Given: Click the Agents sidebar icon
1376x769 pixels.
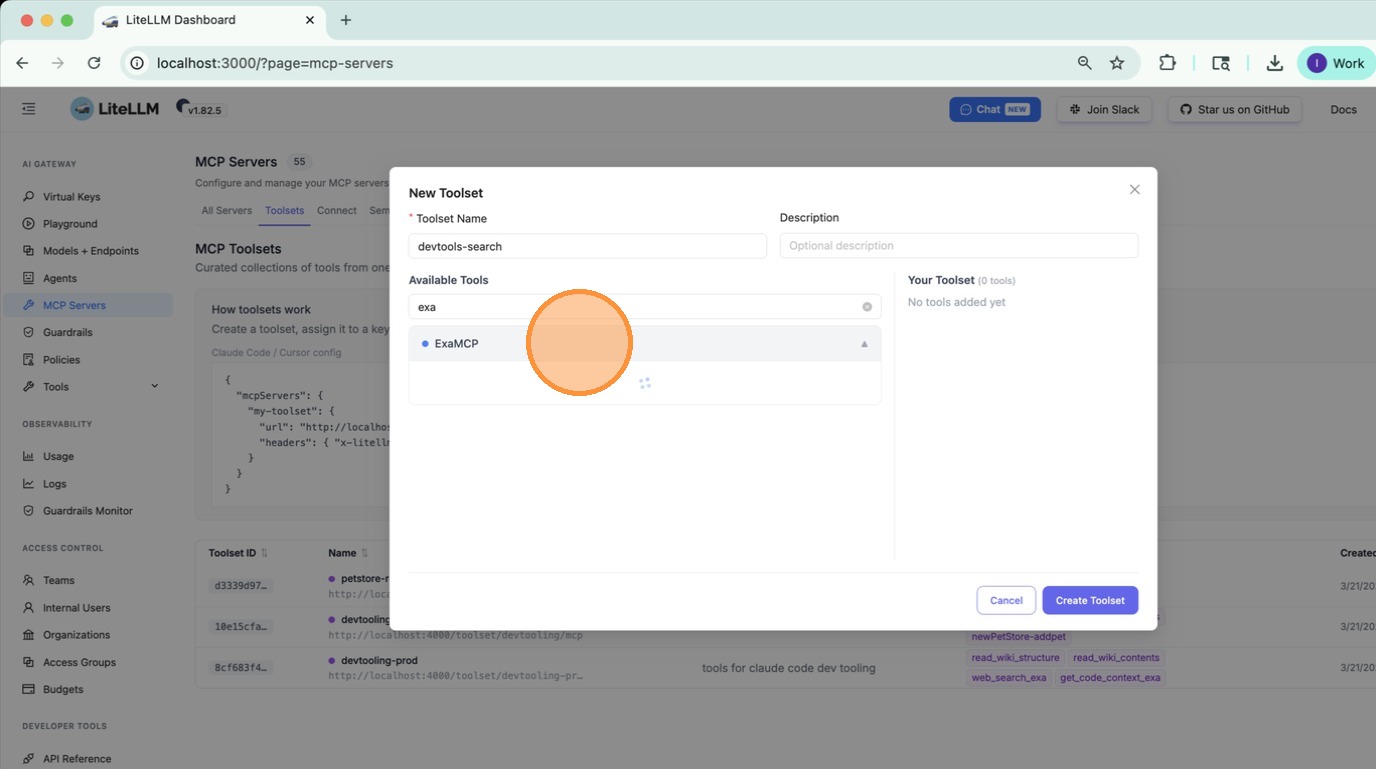Looking at the screenshot, I should point(28,278).
